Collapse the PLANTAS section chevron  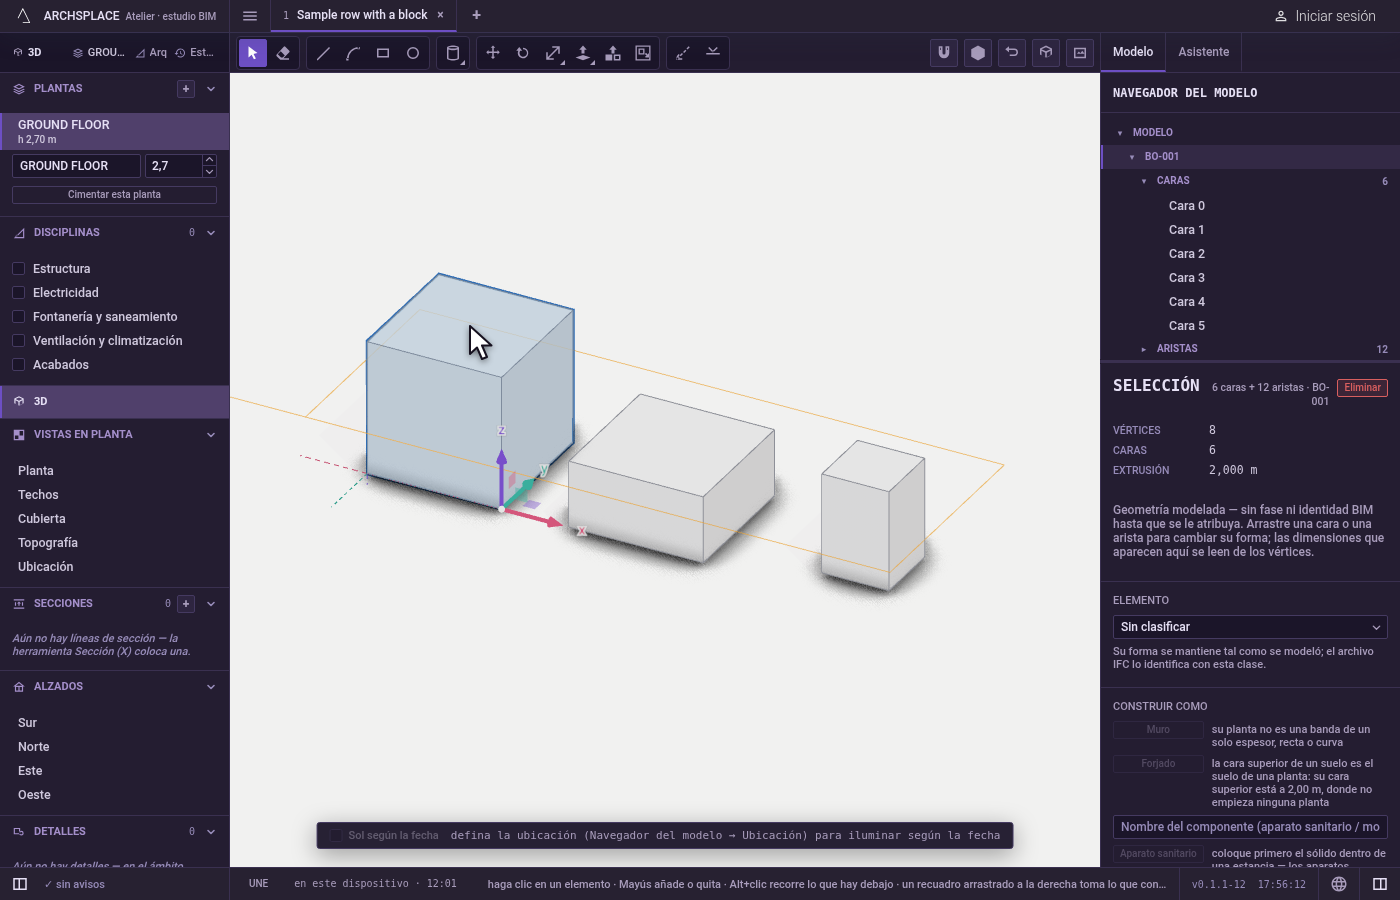click(x=211, y=89)
